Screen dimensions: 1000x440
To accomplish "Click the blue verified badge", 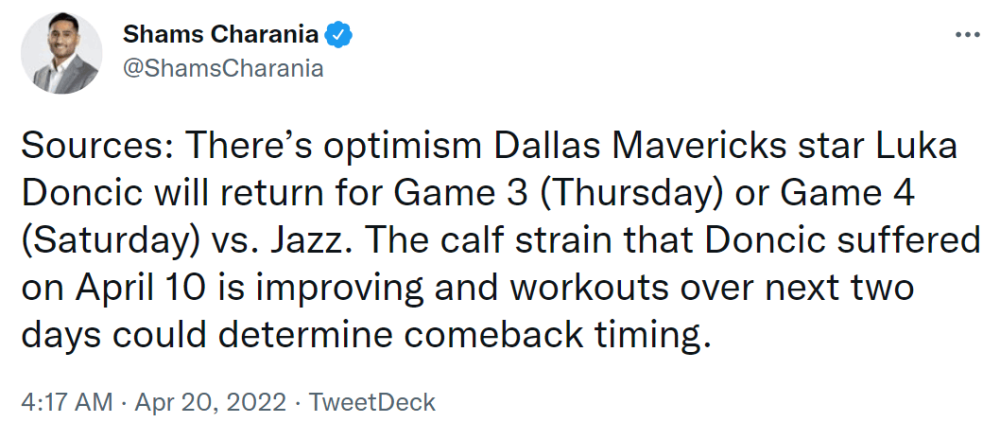I will 339,34.
